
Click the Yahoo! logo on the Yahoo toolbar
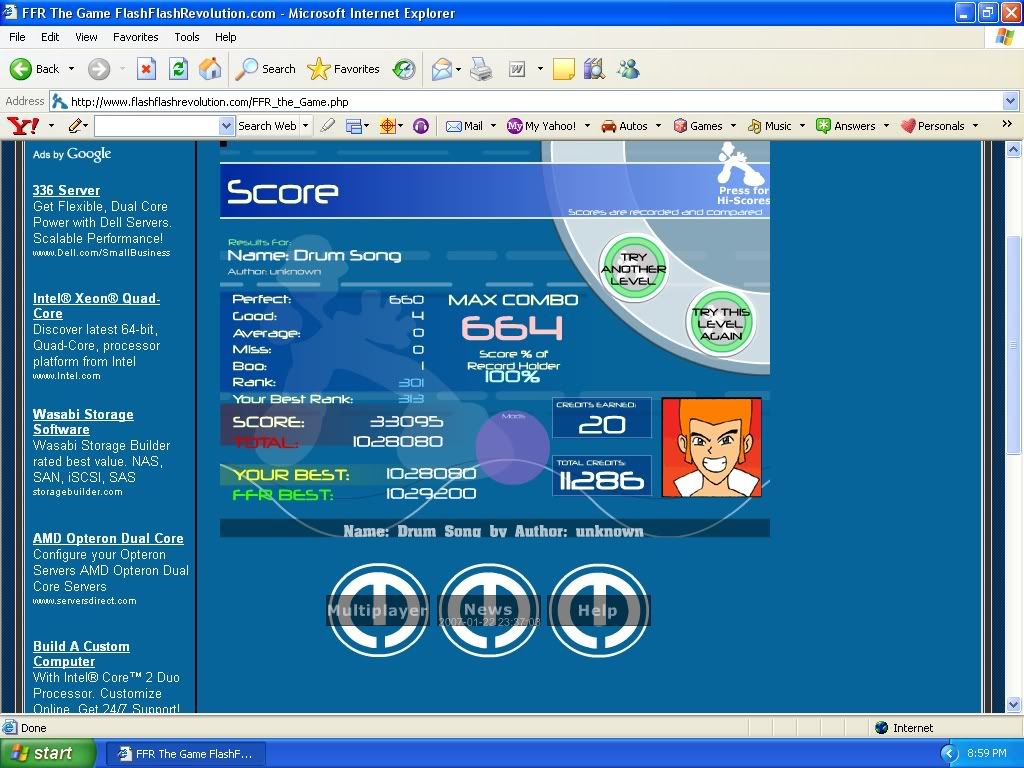(22, 126)
